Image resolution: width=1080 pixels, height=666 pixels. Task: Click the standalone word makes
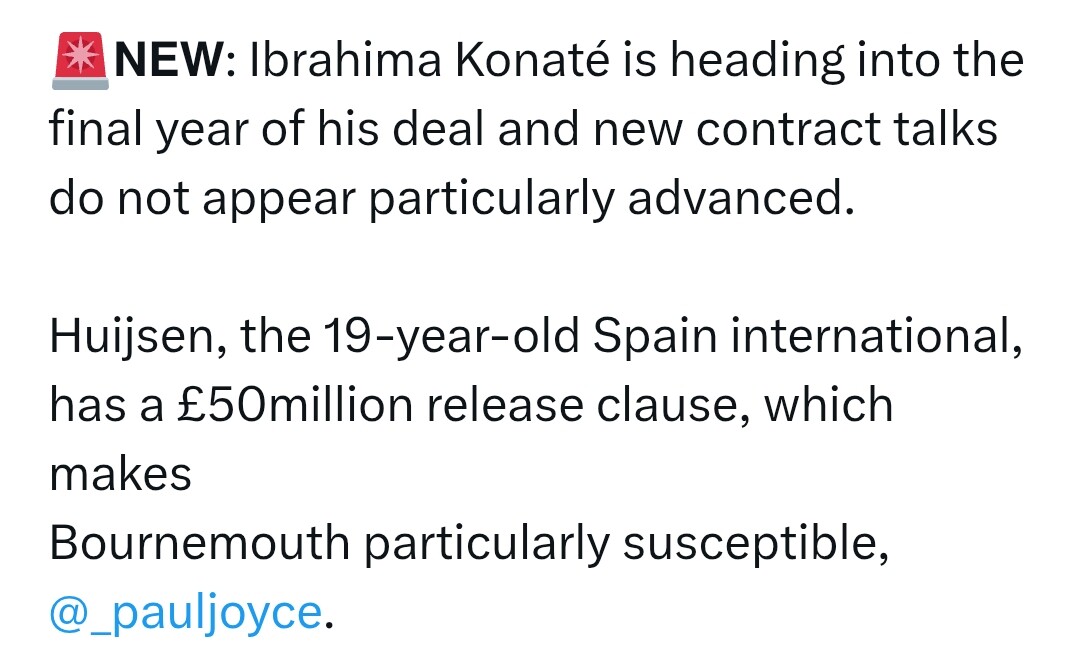point(121,475)
